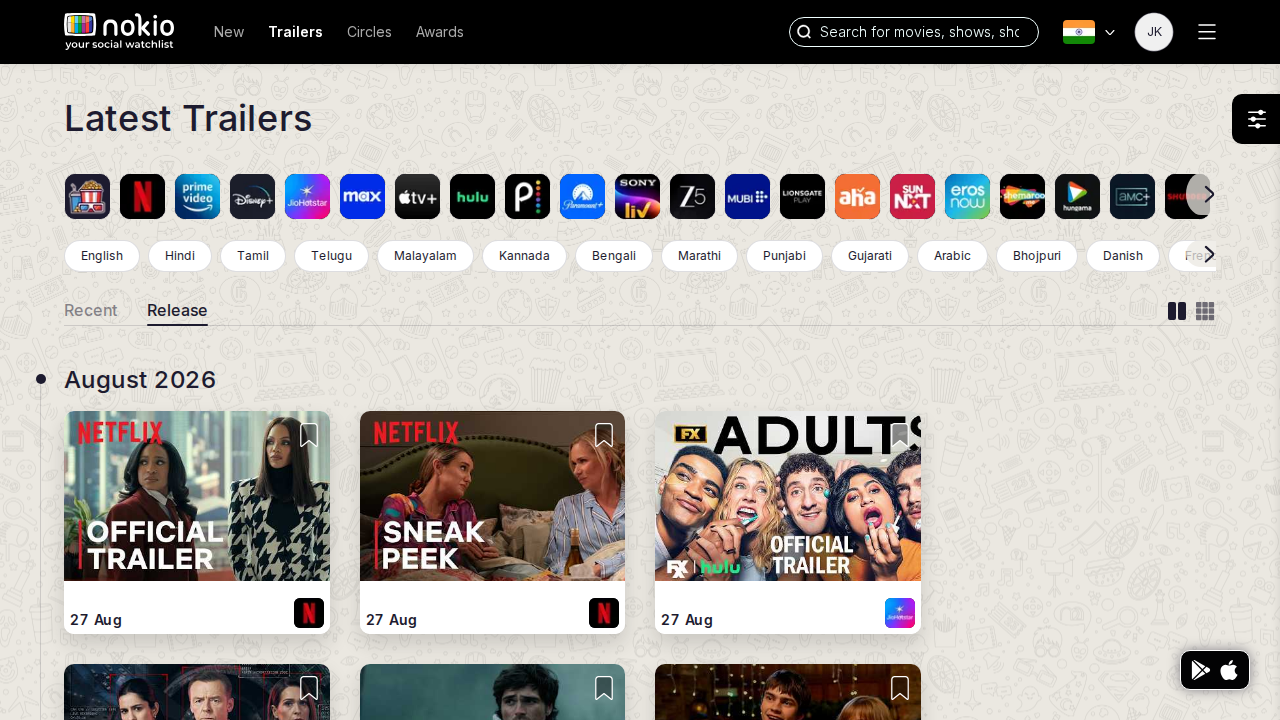Bookmark the first card in the second row
Viewport: 1280px width, 720px height.
point(308,688)
